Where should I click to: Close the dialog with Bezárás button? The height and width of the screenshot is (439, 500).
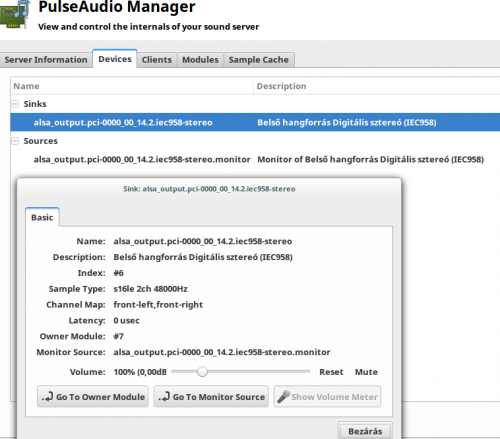(x=365, y=431)
